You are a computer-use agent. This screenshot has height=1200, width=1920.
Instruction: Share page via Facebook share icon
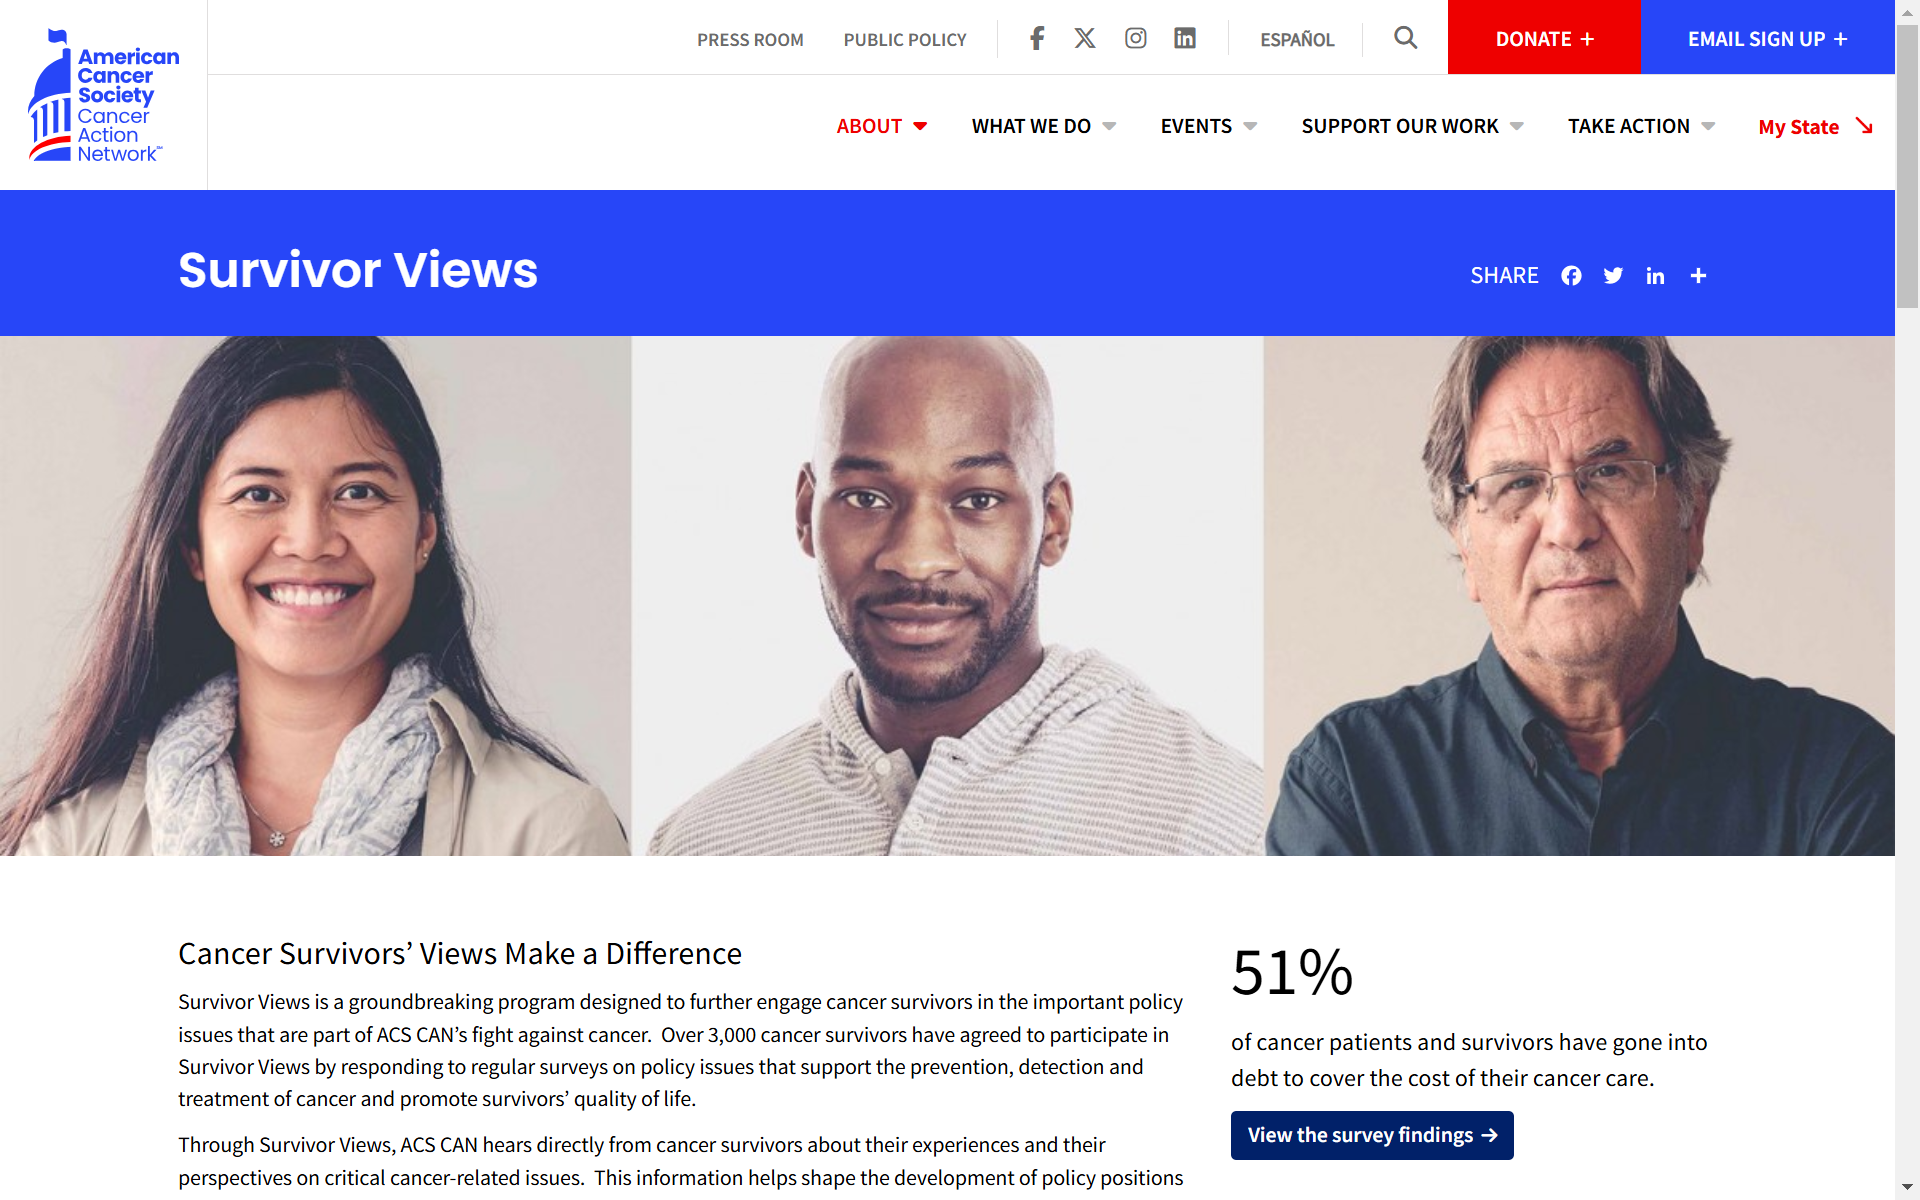1571,276
